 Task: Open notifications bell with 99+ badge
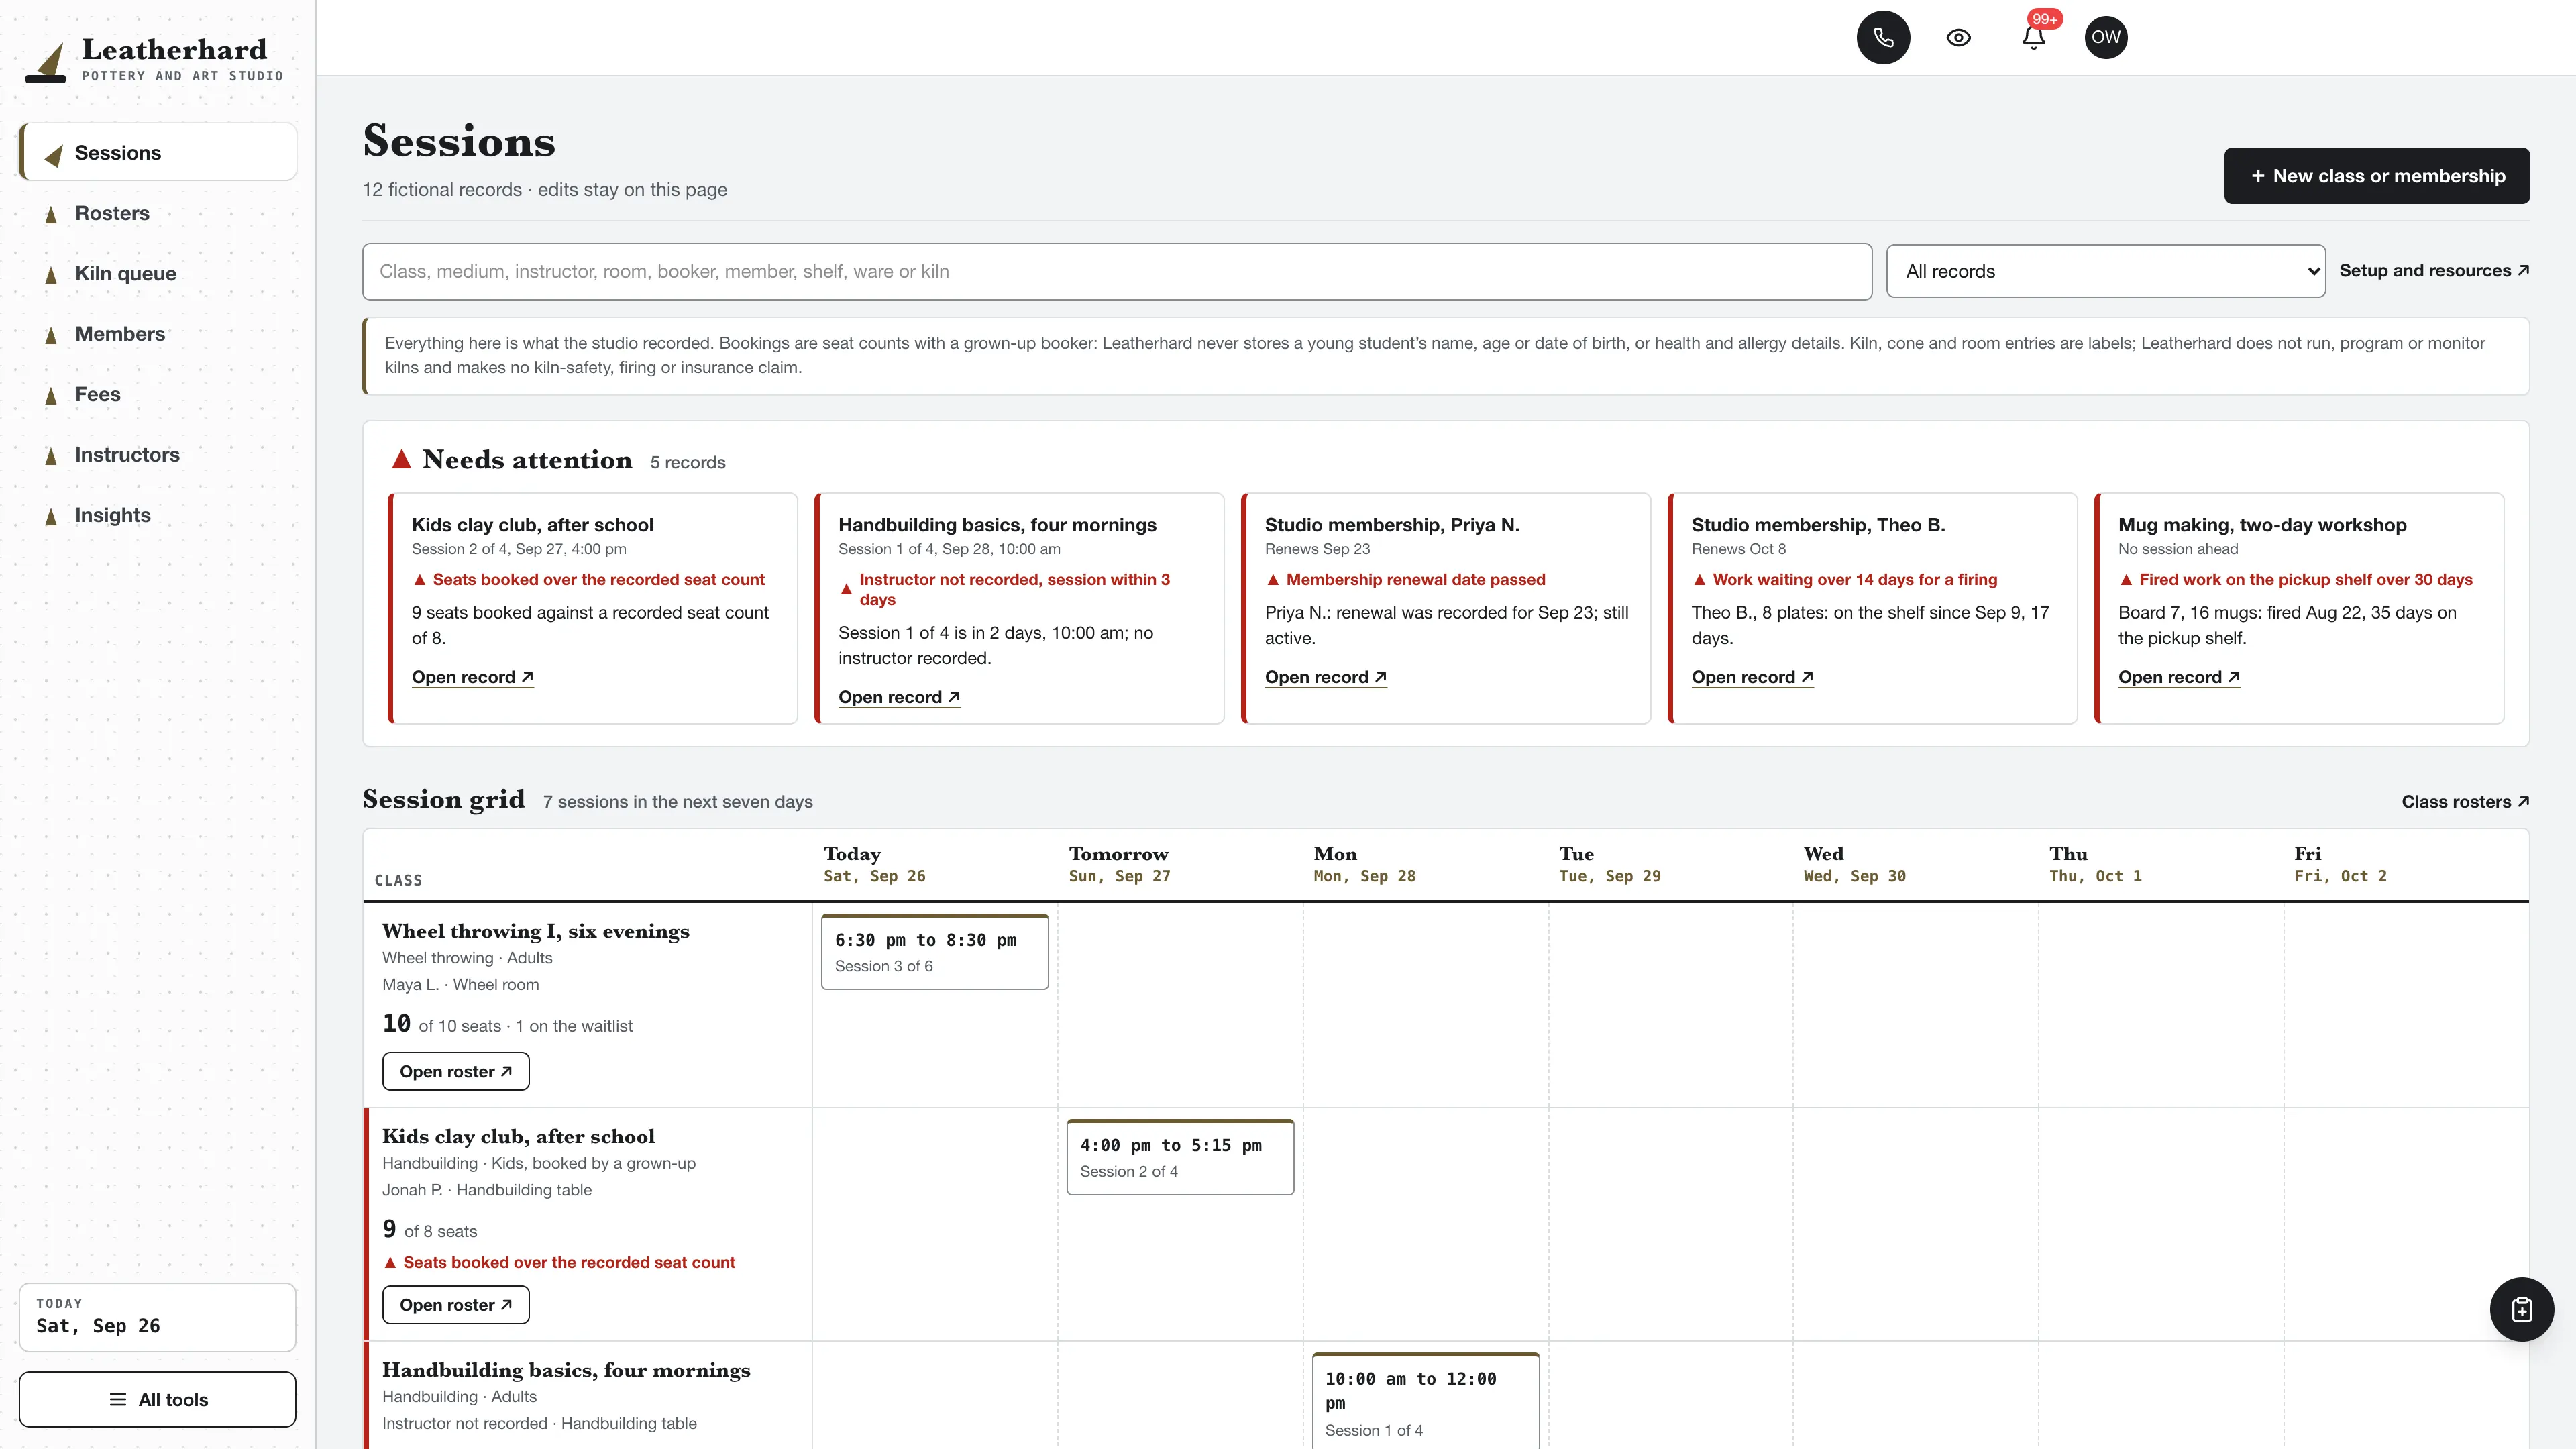[2033, 37]
